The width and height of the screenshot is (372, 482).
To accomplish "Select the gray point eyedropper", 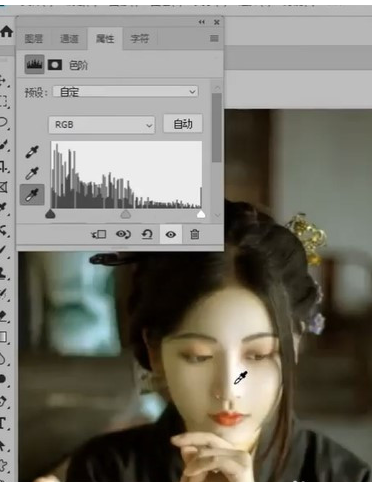I will (x=32, y=173).
